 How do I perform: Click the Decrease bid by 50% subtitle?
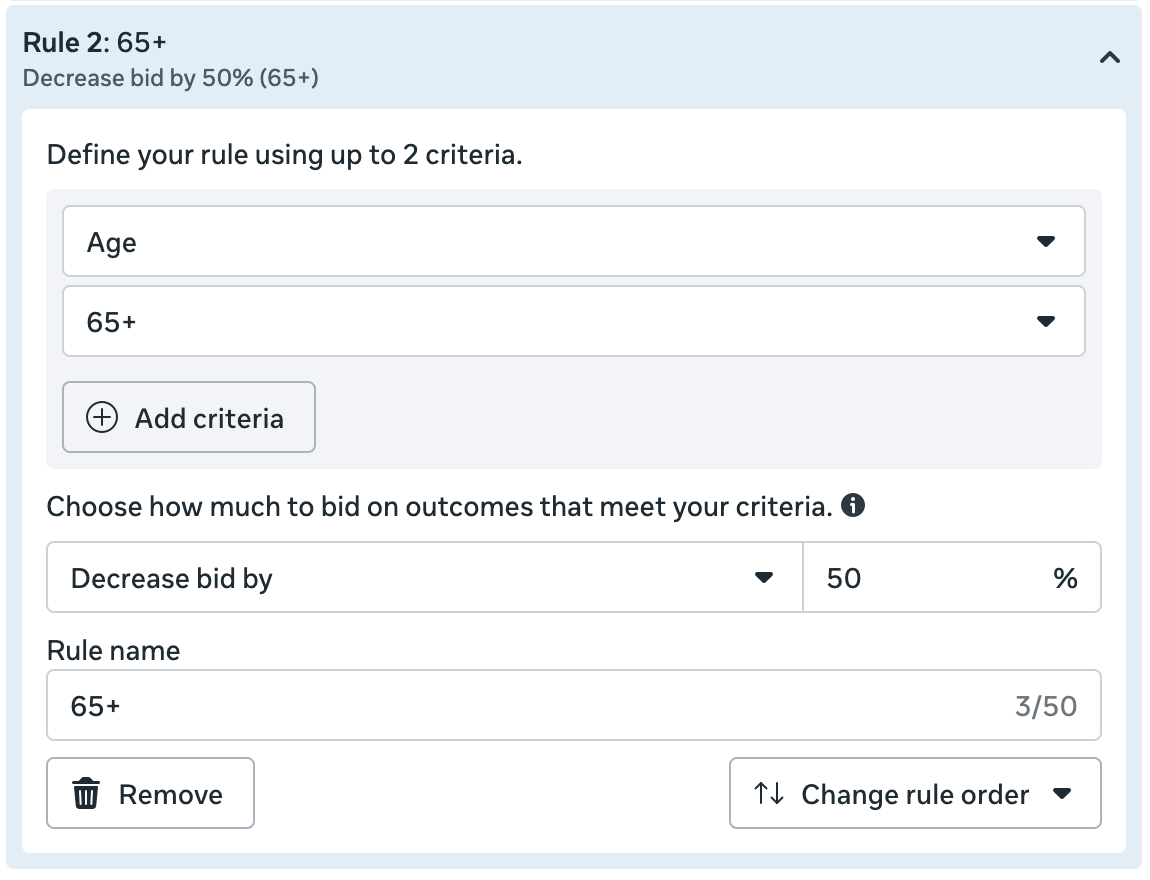[170, 78]
